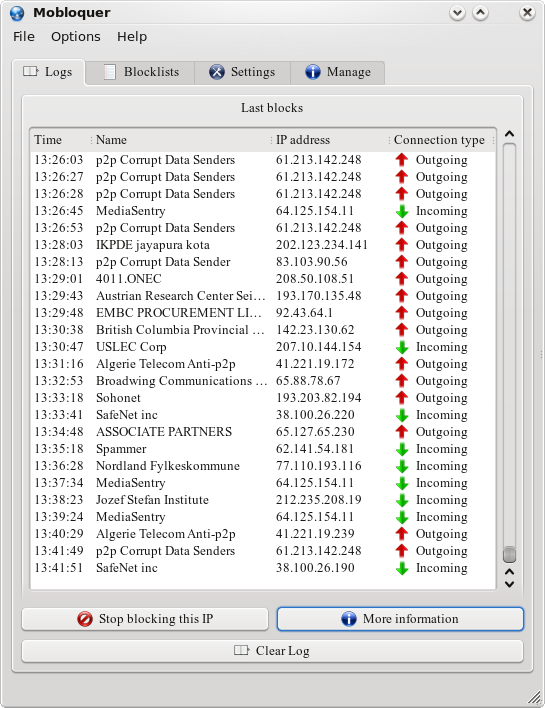Screen dimensions: 545x708
Task: Select the British Columbia Provincial entry
Action: 180,330
